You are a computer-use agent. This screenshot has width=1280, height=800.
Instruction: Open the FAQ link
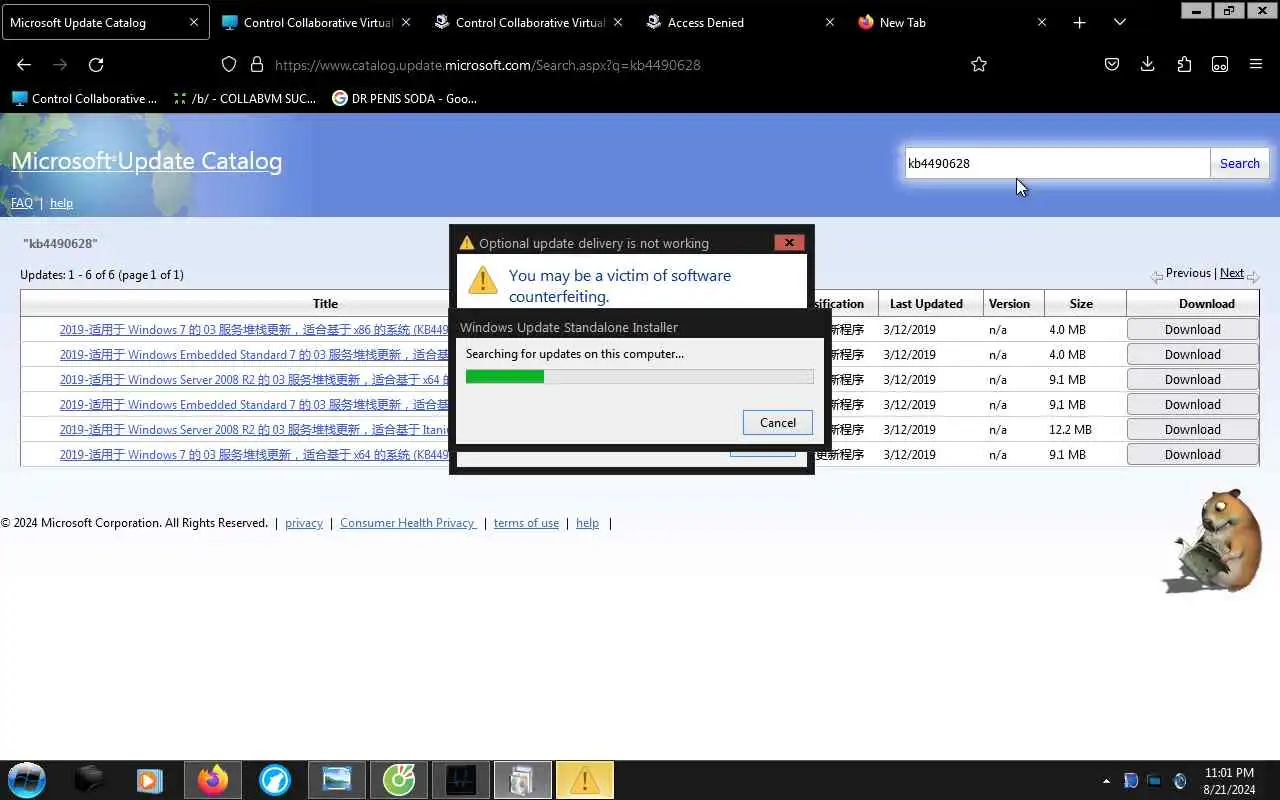click(x=22, y=202)
